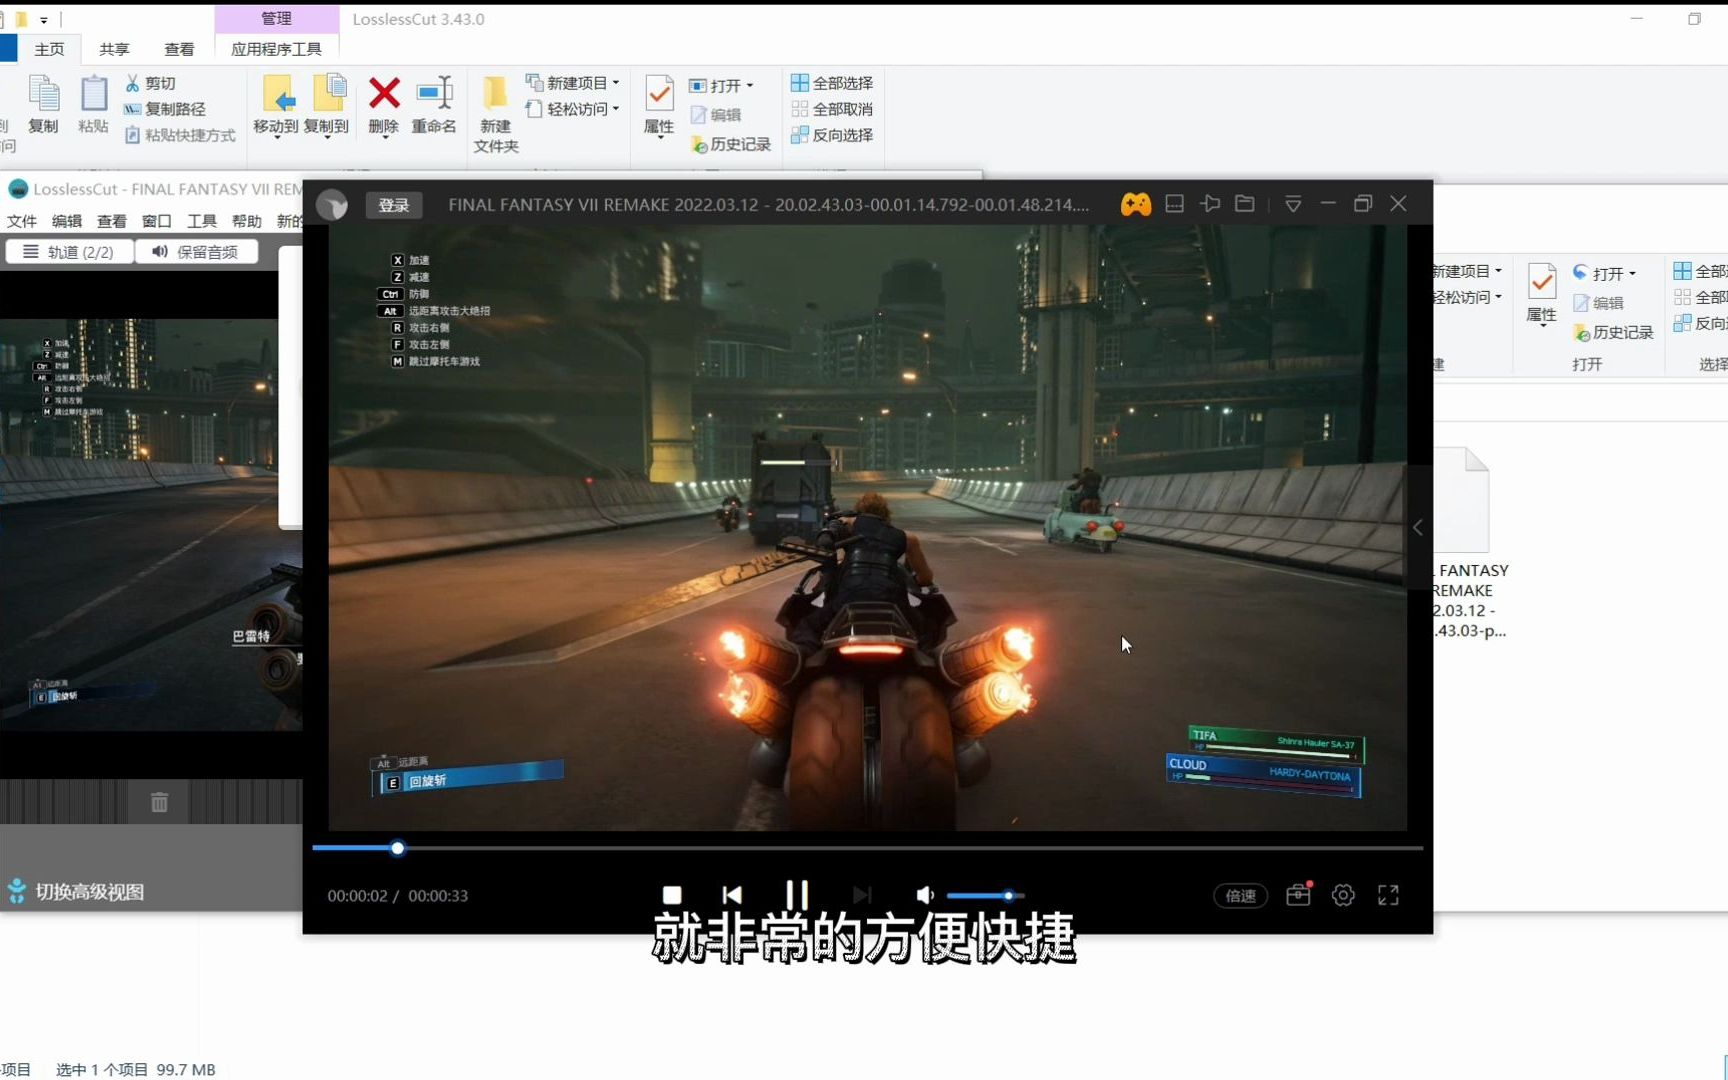Image resolution: width=1728 pixels, height=1080 pixels.
Task: Open LosslessCut 工具 tools menu
Action: [x=201, y=221]
